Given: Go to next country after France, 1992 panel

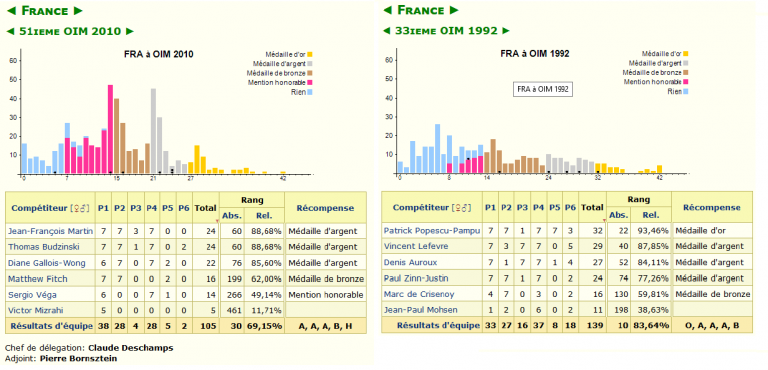Looking at the screenshot, I should tap(454, 10).
